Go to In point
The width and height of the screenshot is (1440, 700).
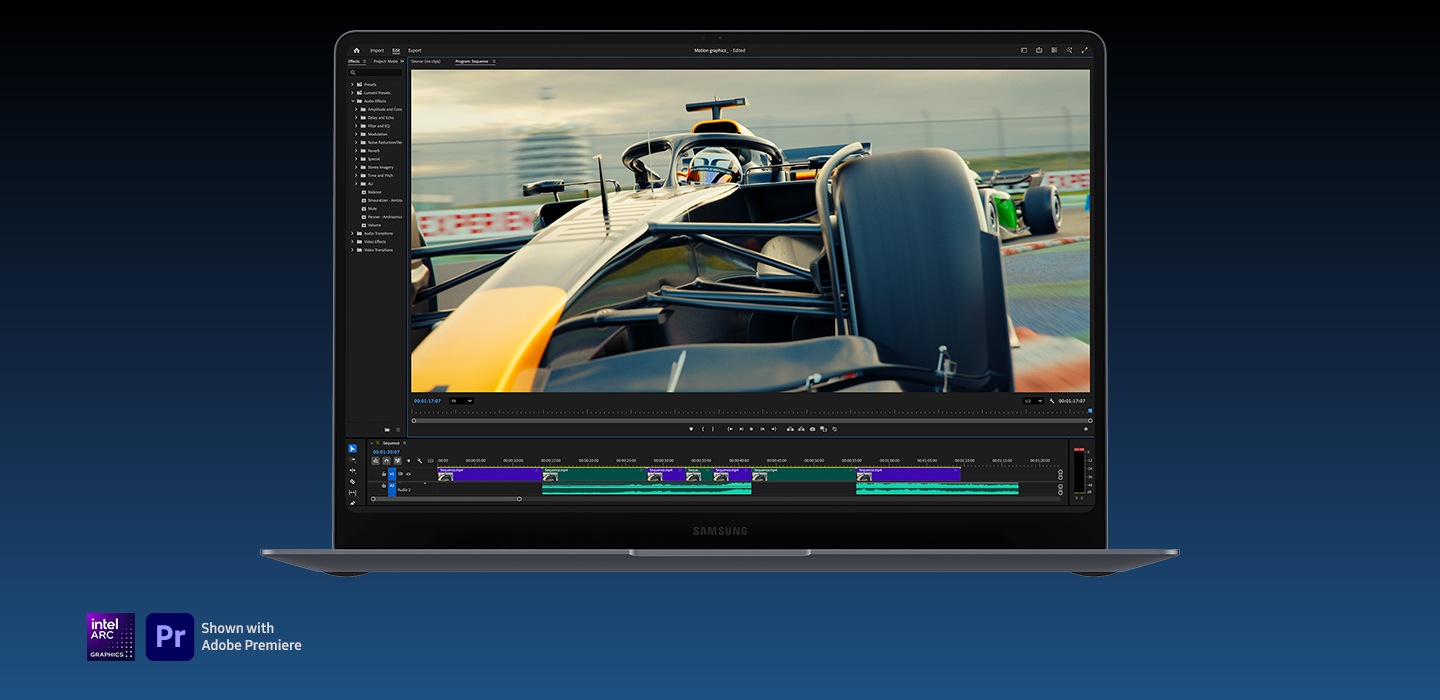tap(730, 429)
